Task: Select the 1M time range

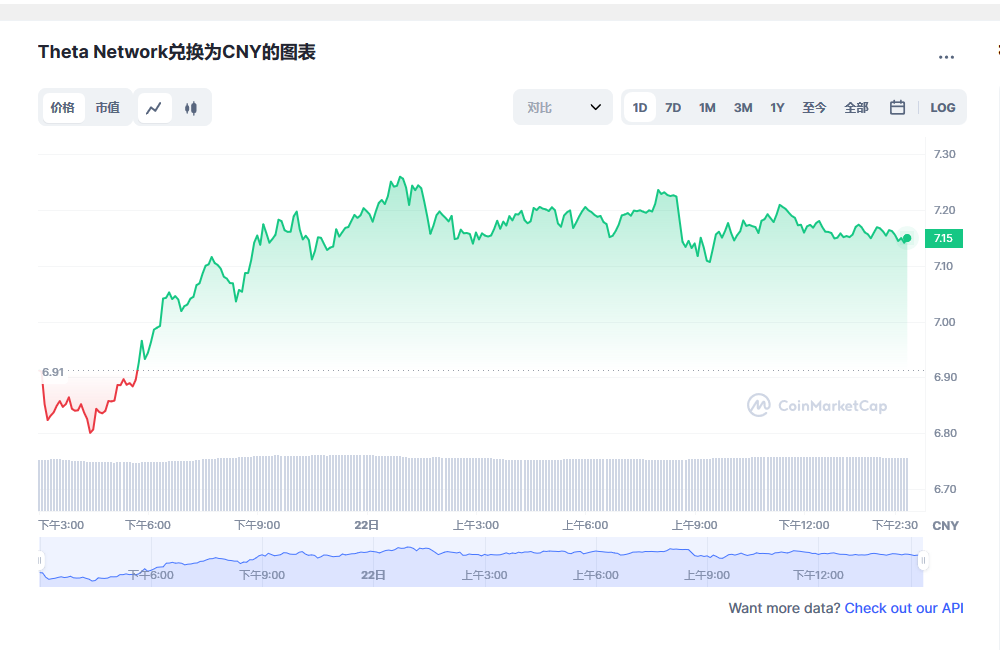Action: coord(707,107)
